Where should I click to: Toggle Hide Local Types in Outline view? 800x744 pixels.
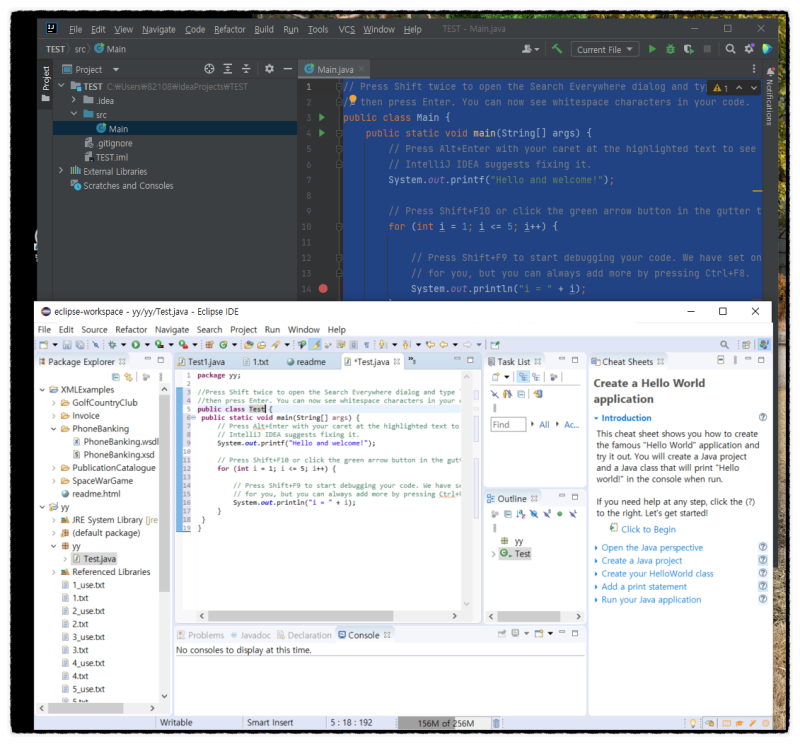coord(573,514)
